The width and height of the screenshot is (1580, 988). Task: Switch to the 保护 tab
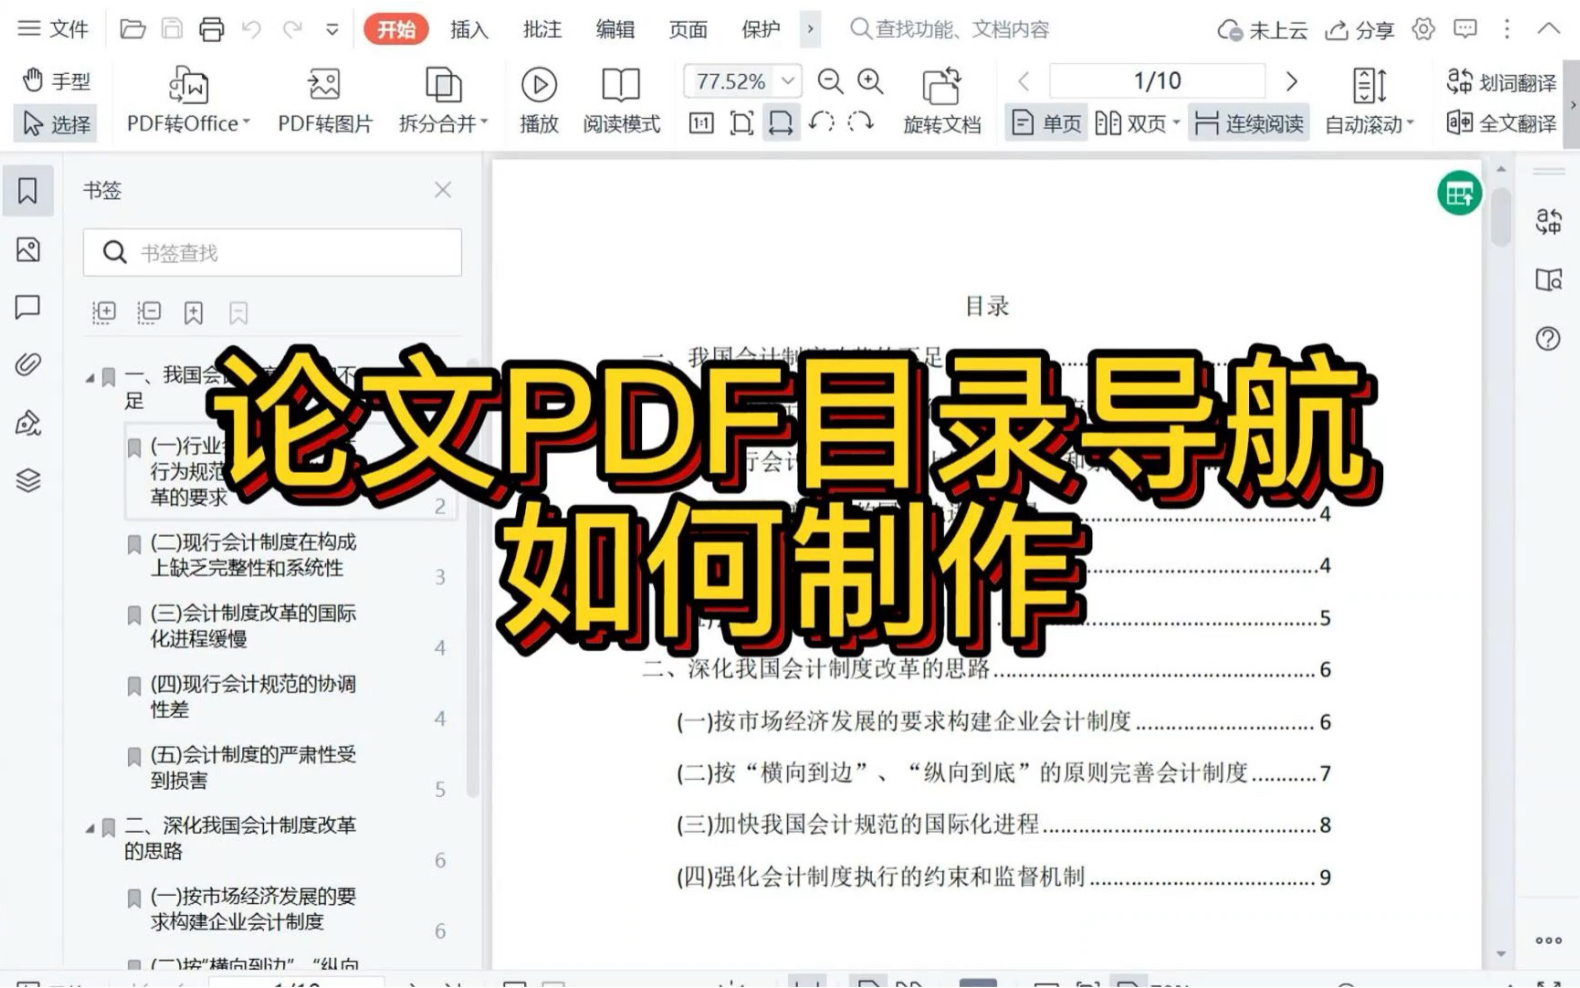(760, 29)
